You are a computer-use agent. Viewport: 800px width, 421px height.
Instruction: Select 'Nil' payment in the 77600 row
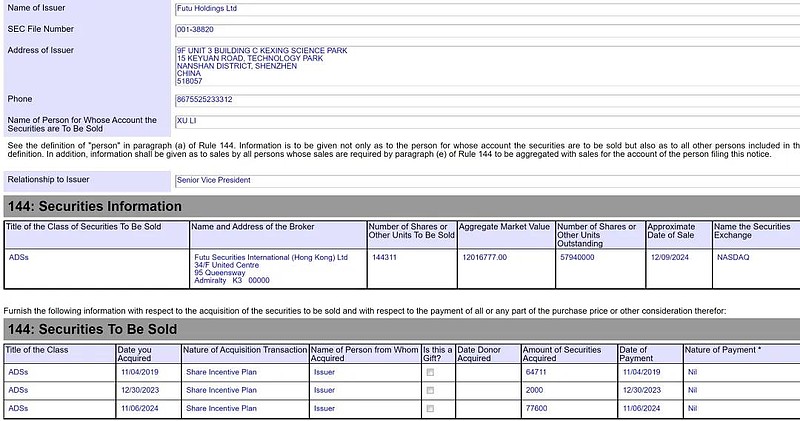[x=692, y=408]
